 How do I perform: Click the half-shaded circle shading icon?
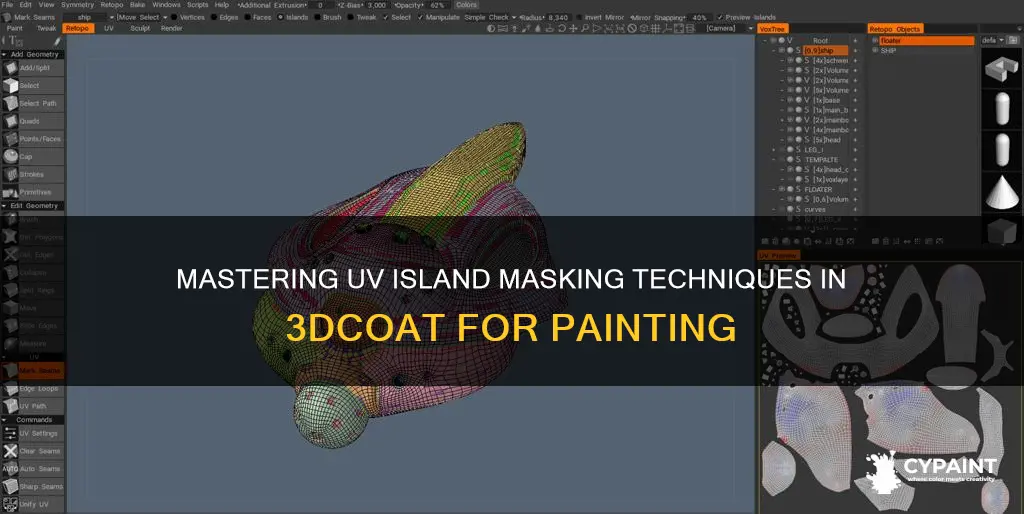(x=492, y=29)
